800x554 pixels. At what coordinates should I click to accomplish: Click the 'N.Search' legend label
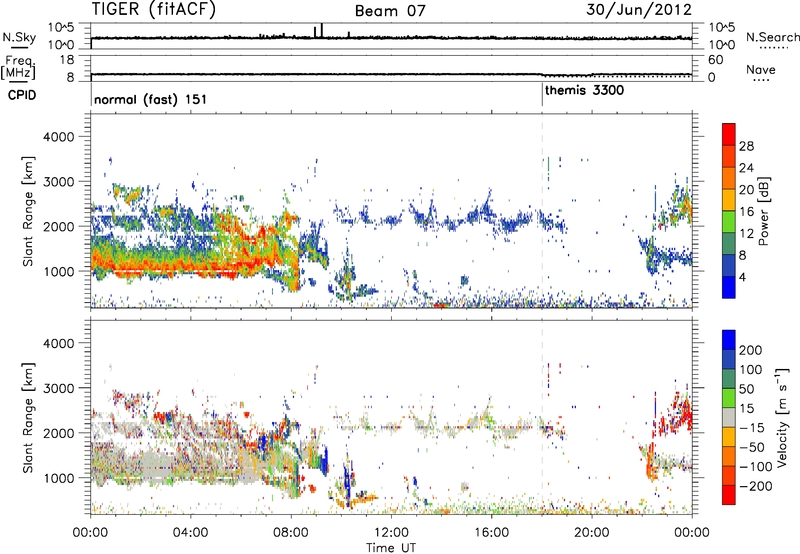coord(772,37)
